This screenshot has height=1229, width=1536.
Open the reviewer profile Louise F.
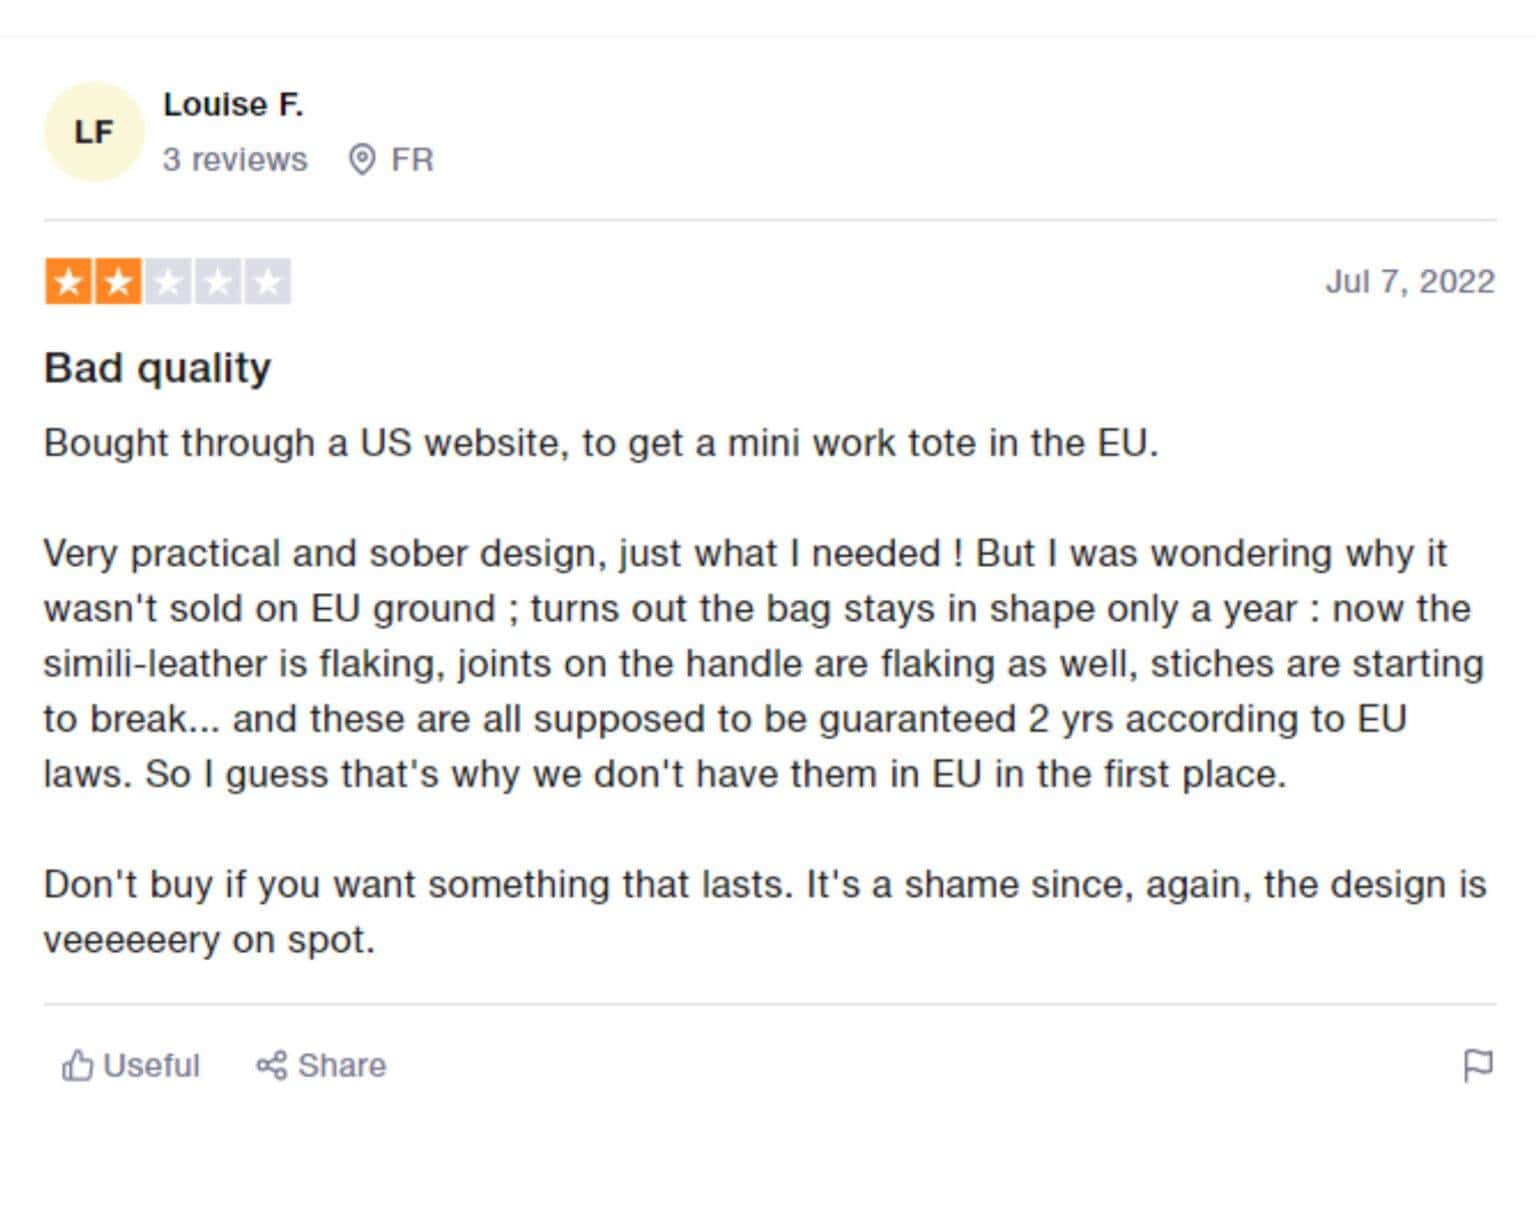236,103
